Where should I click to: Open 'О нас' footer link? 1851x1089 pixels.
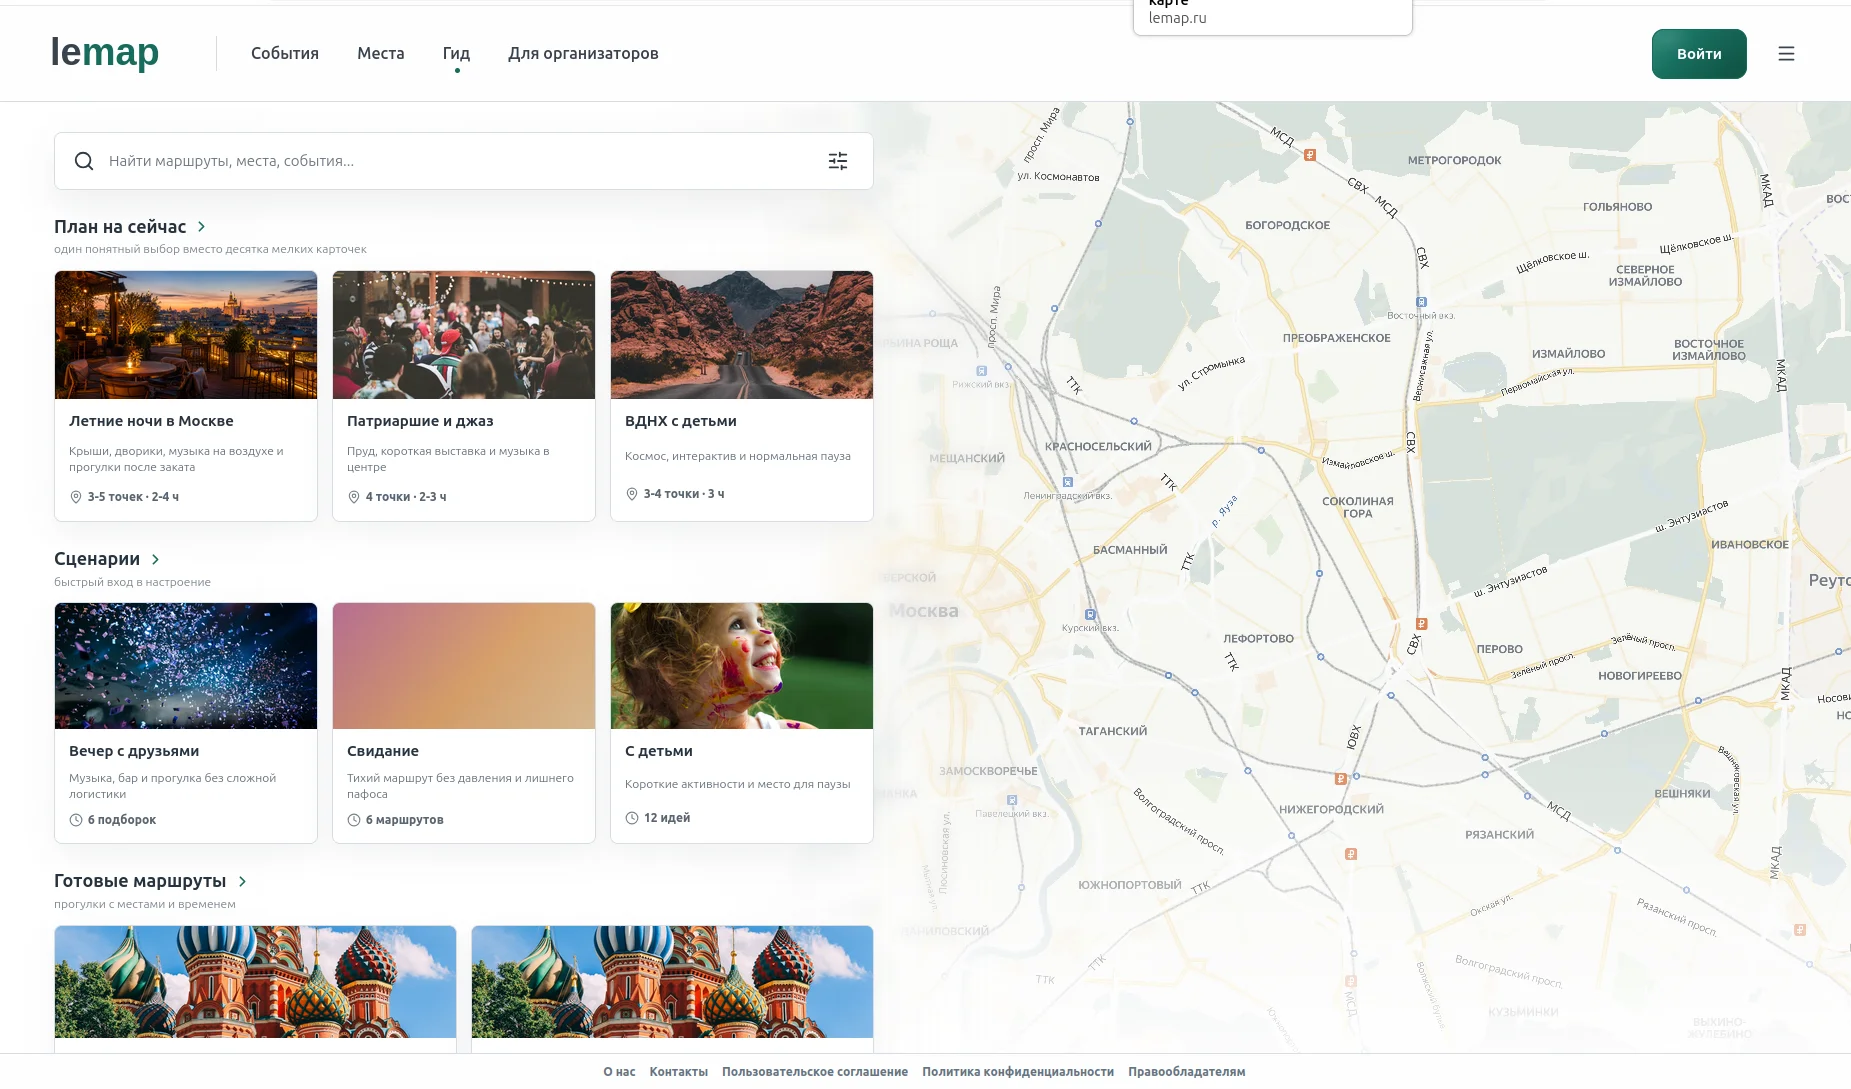point(619,1072)
